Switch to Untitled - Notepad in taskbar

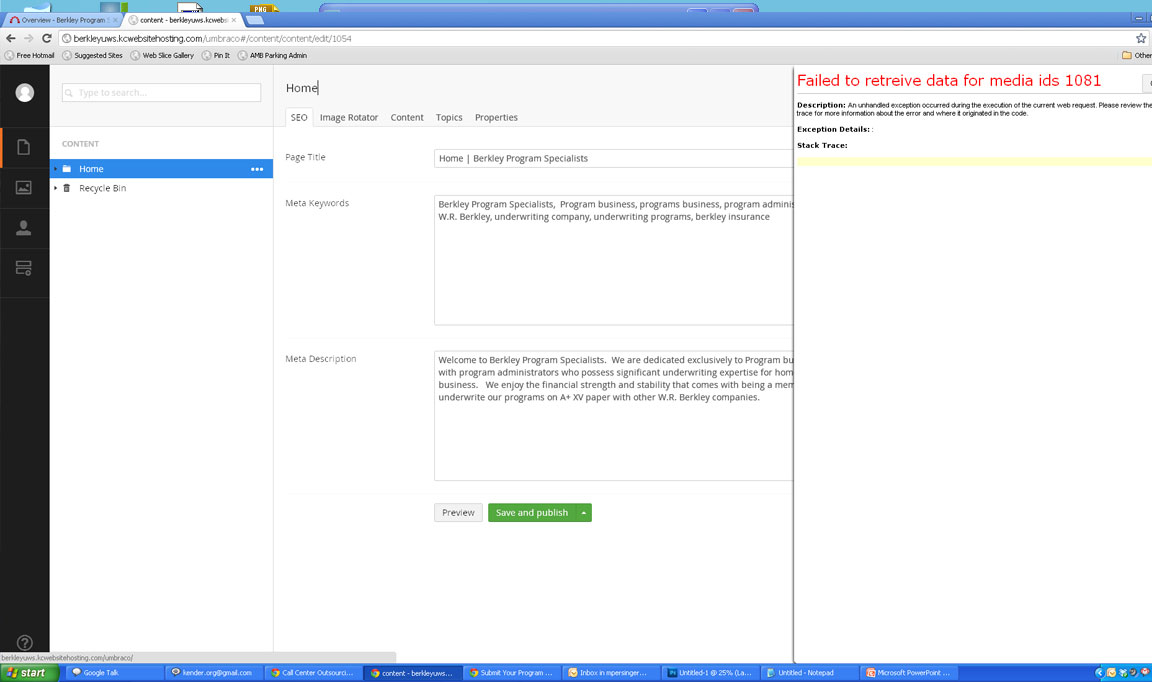tap(810, 673)
